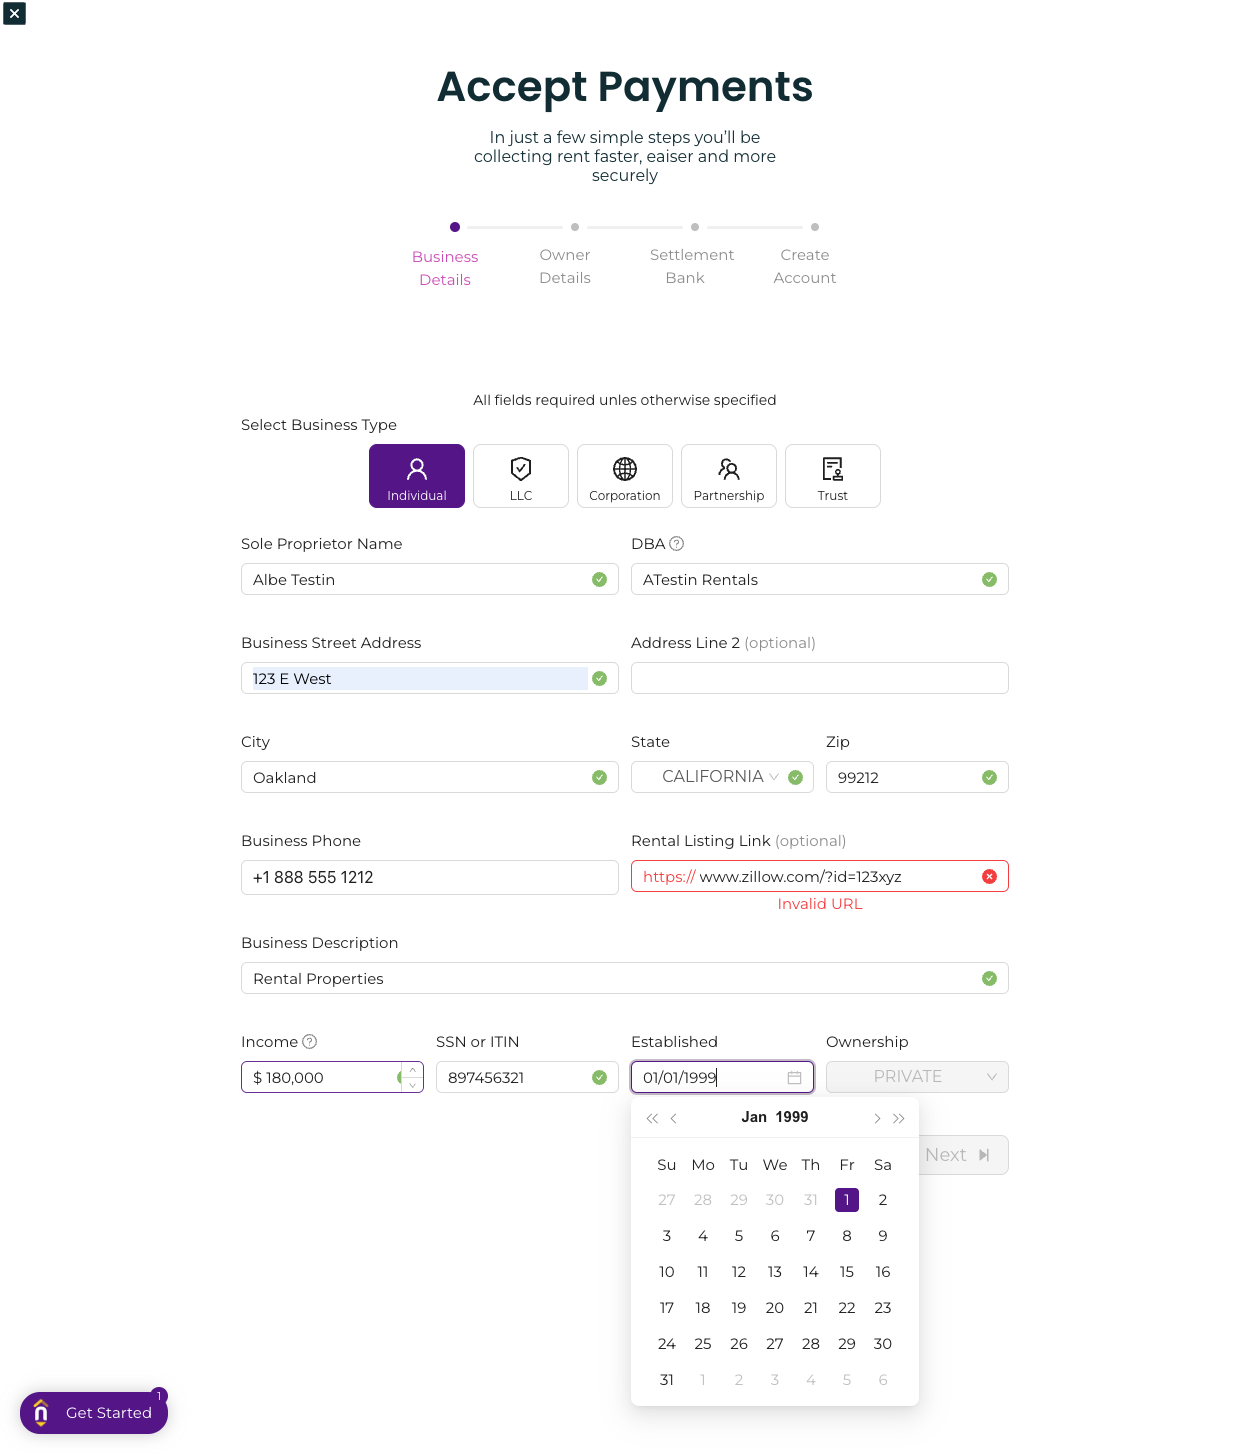1250x1454 pixels.
Task: Pick January 25 in the calendar
Action: [703, 1344]
